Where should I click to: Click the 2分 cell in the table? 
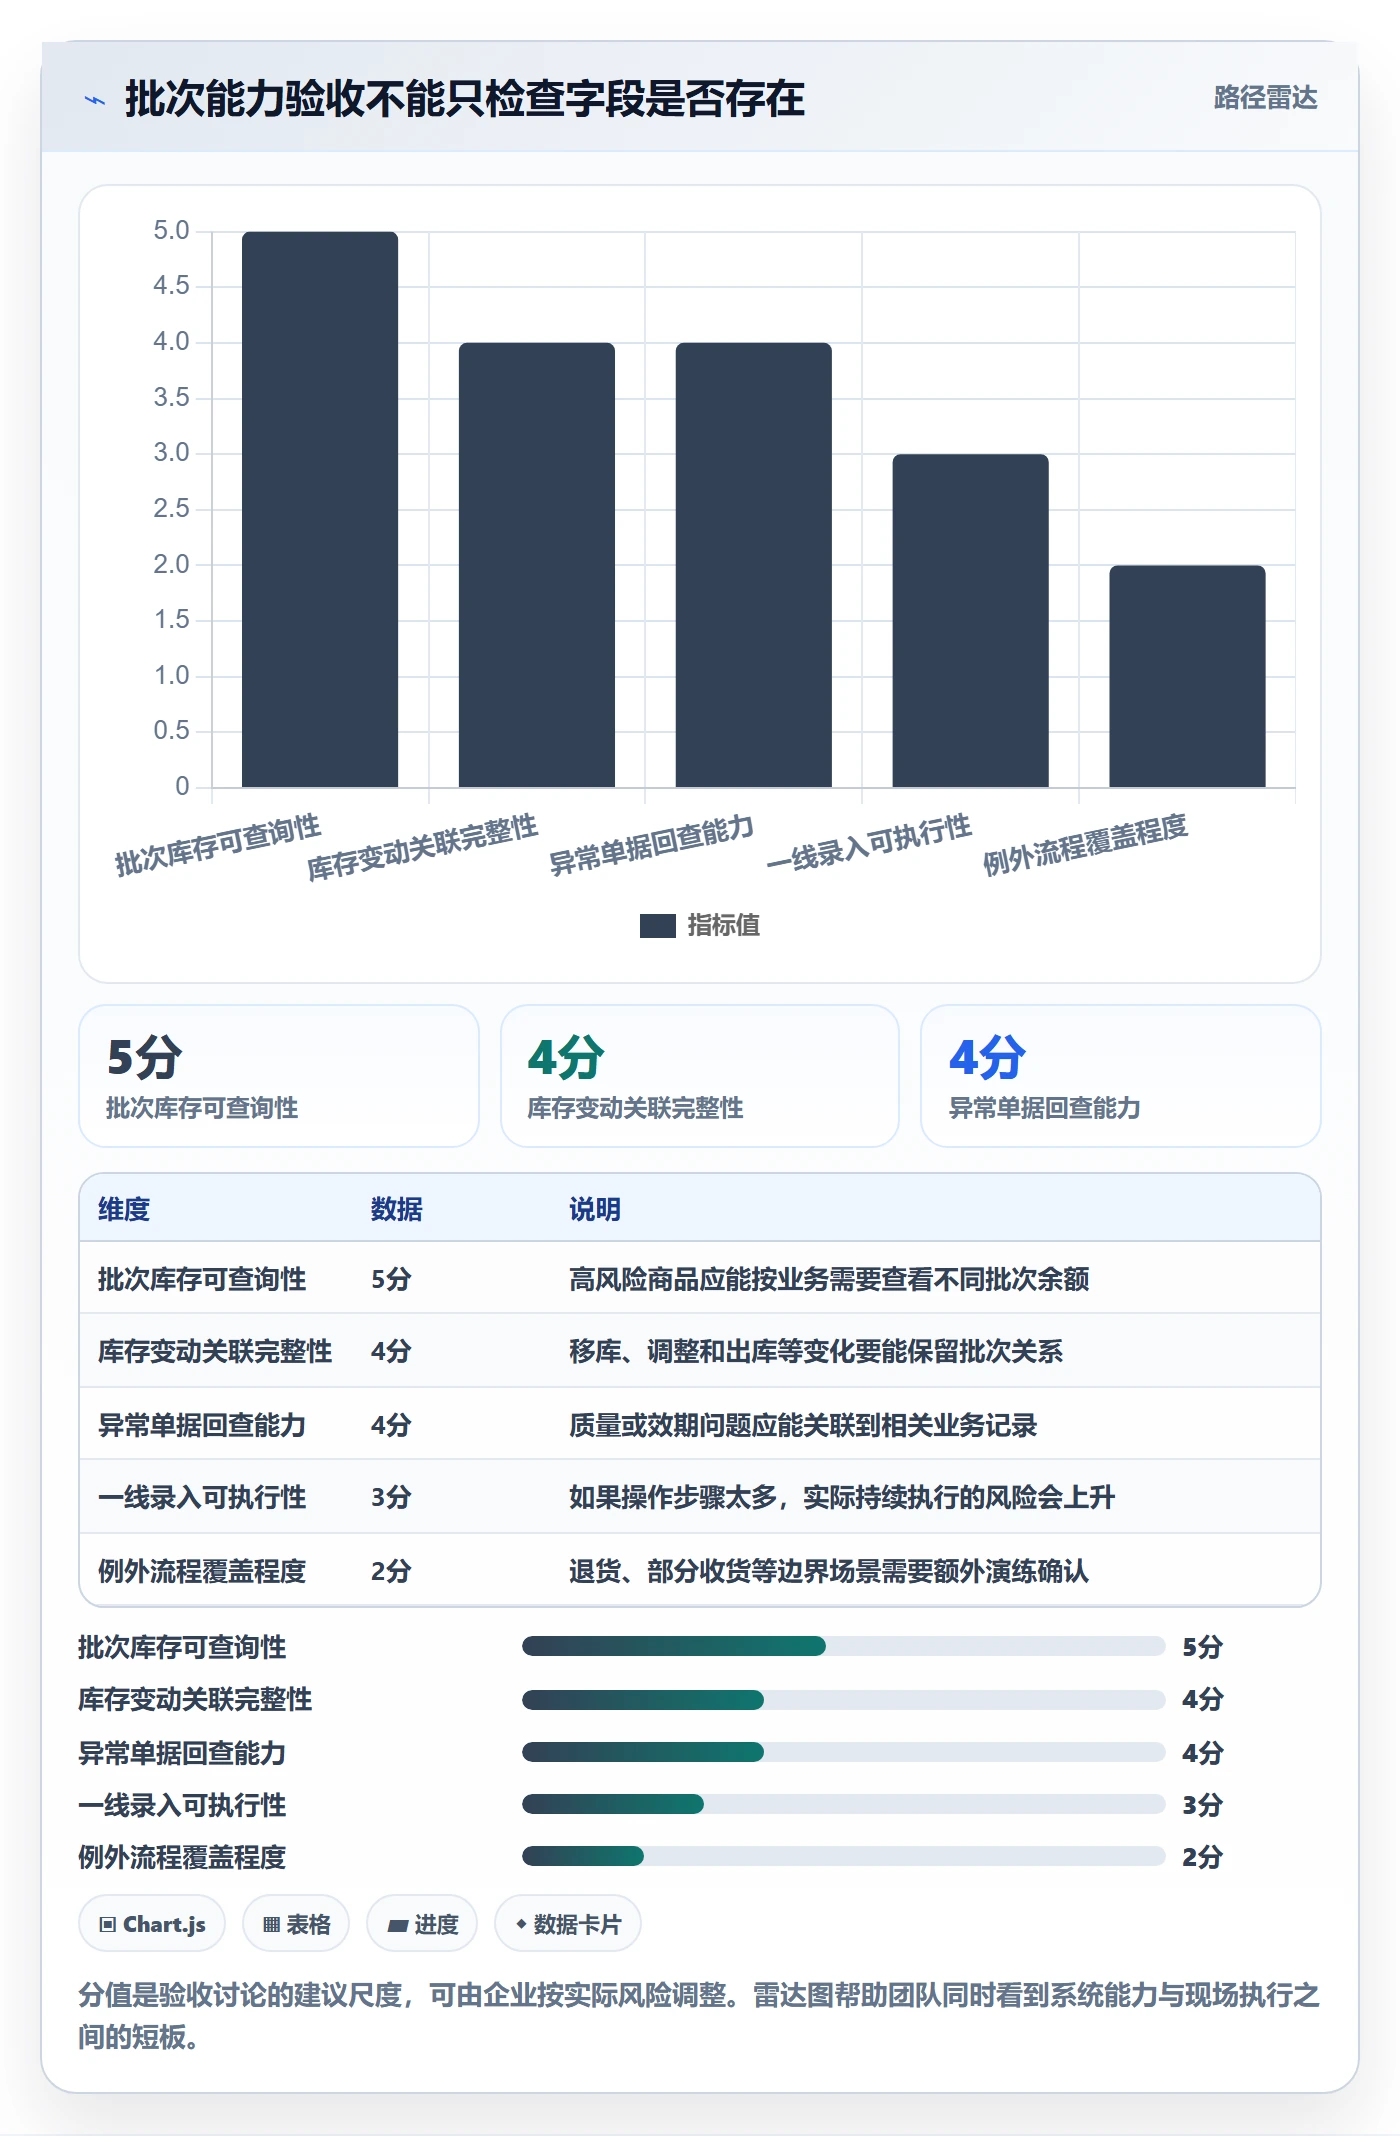(x=391, y=1571)
